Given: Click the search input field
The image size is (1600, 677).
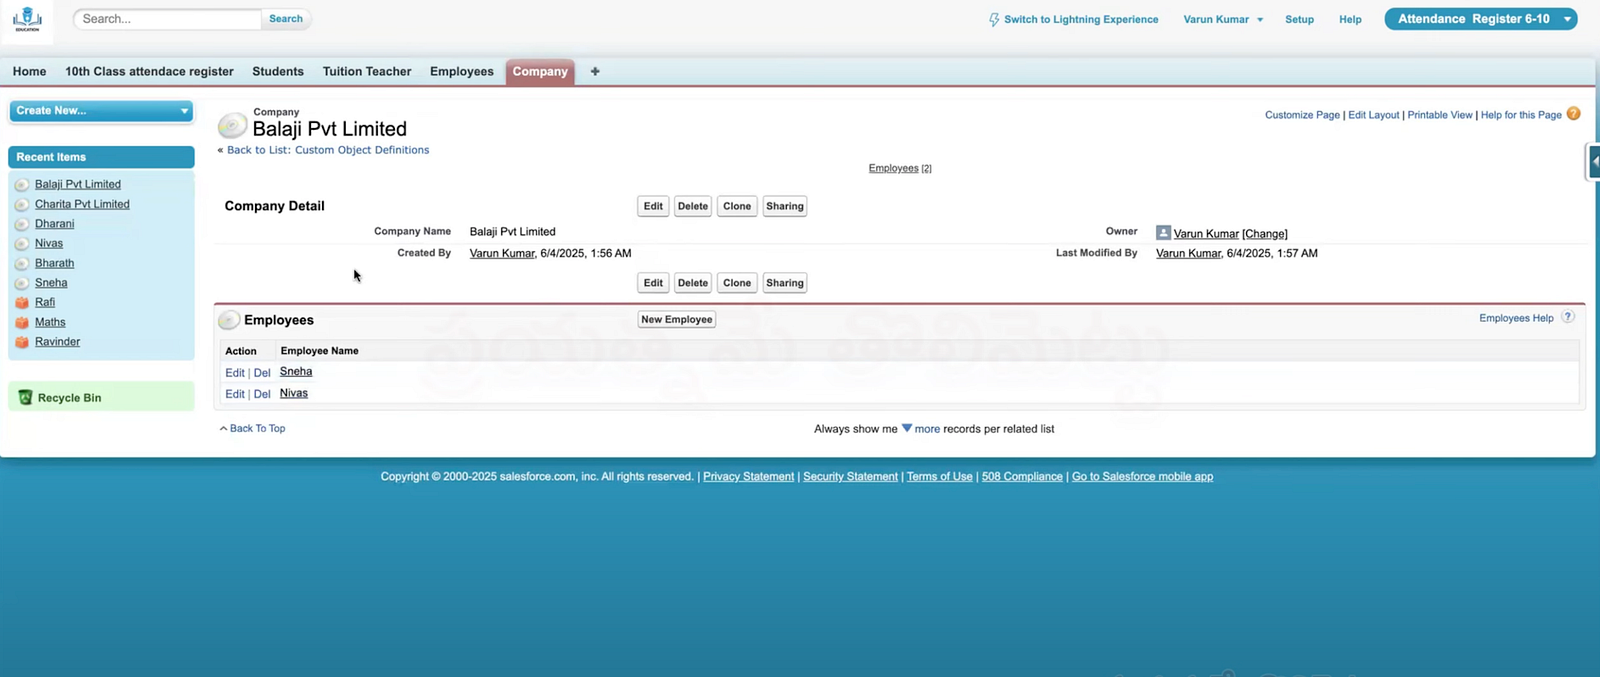Looking at the screenshot, I should [x=168, y=19].
